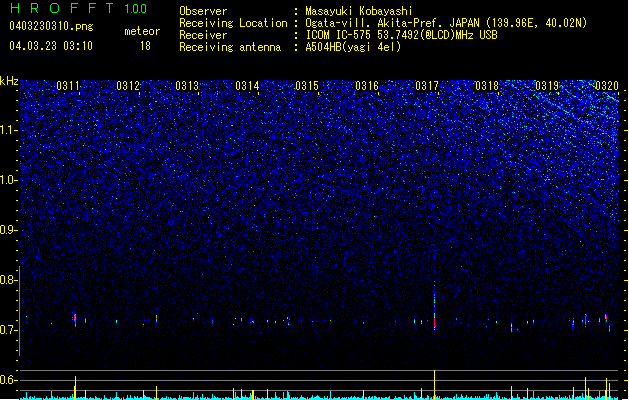This screenshot has width=629, height=400.
Task: Click the 1.0 kHz axis label
Action: point(9,180)
